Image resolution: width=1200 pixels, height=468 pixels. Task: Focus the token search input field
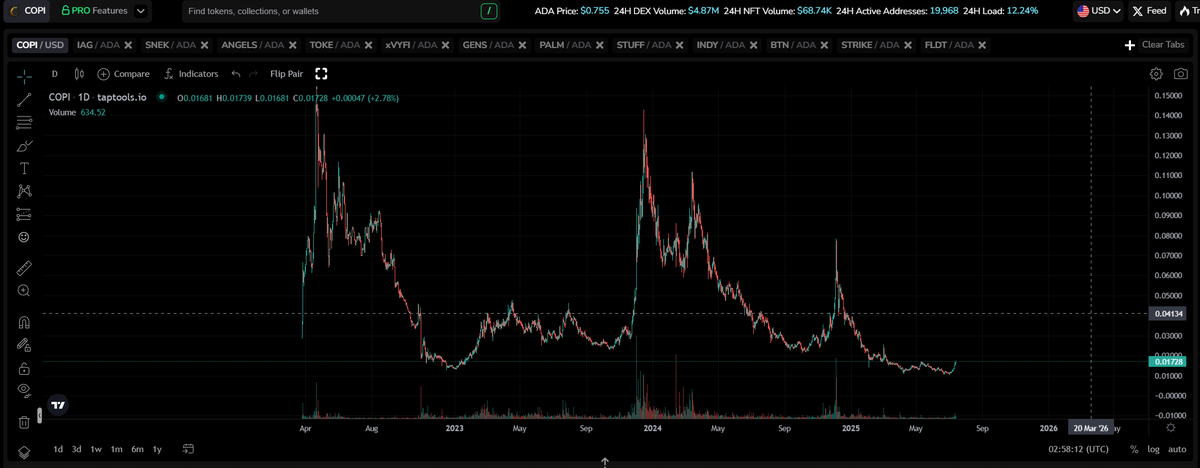[330, 11]
